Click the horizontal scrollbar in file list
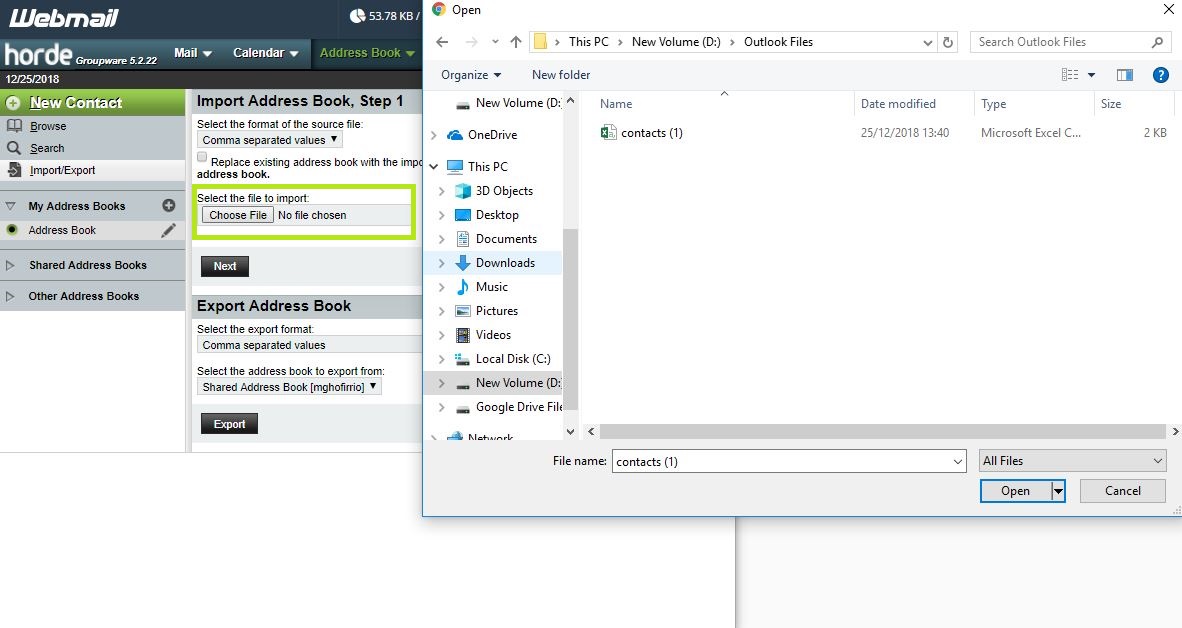The height and width of the screenshot is (628, 1182). coord(876,432)
